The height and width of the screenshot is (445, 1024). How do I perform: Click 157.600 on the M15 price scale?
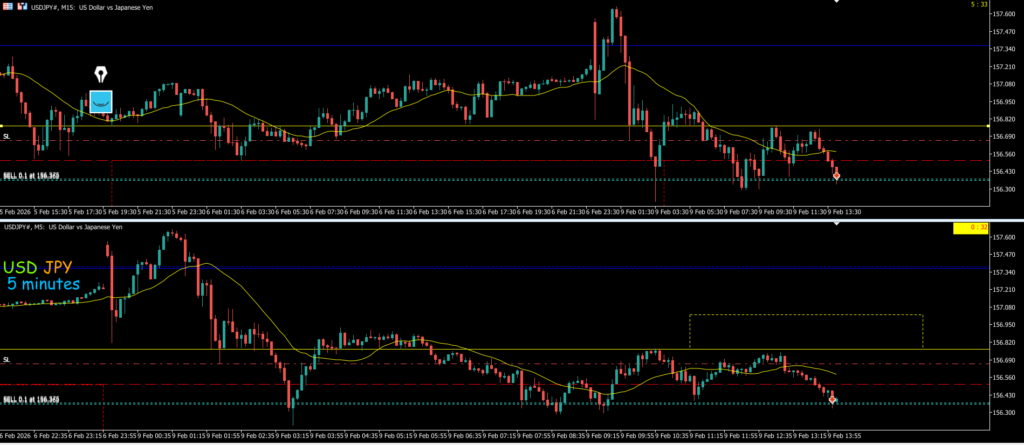(x=1003, y=14)
